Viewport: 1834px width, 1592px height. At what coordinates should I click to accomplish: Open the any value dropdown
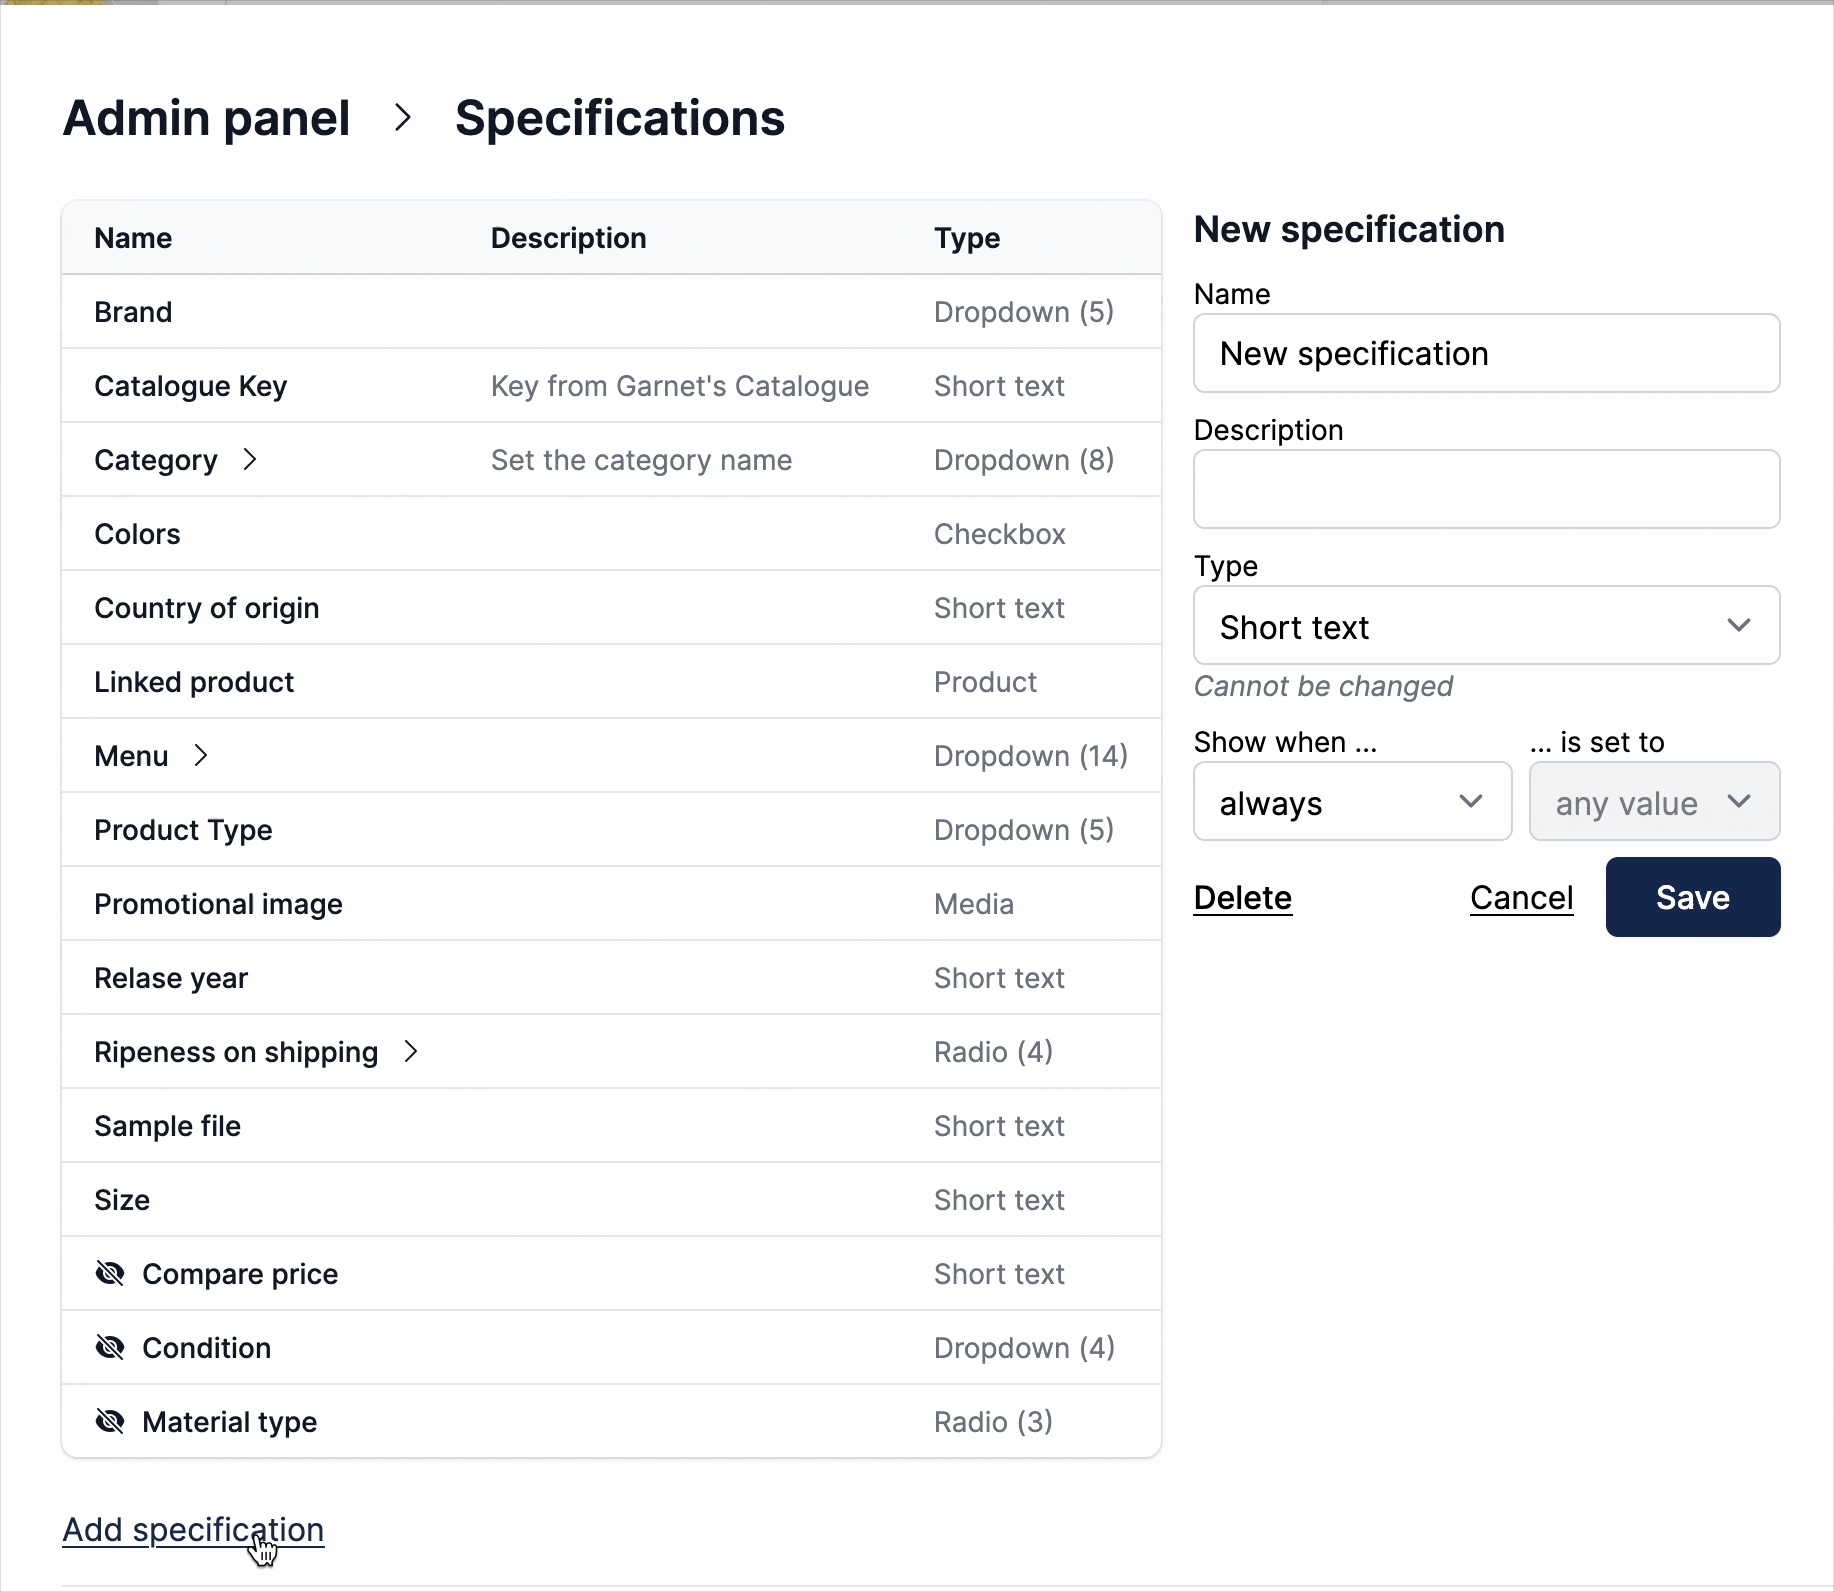click(x=1653, y=801)
